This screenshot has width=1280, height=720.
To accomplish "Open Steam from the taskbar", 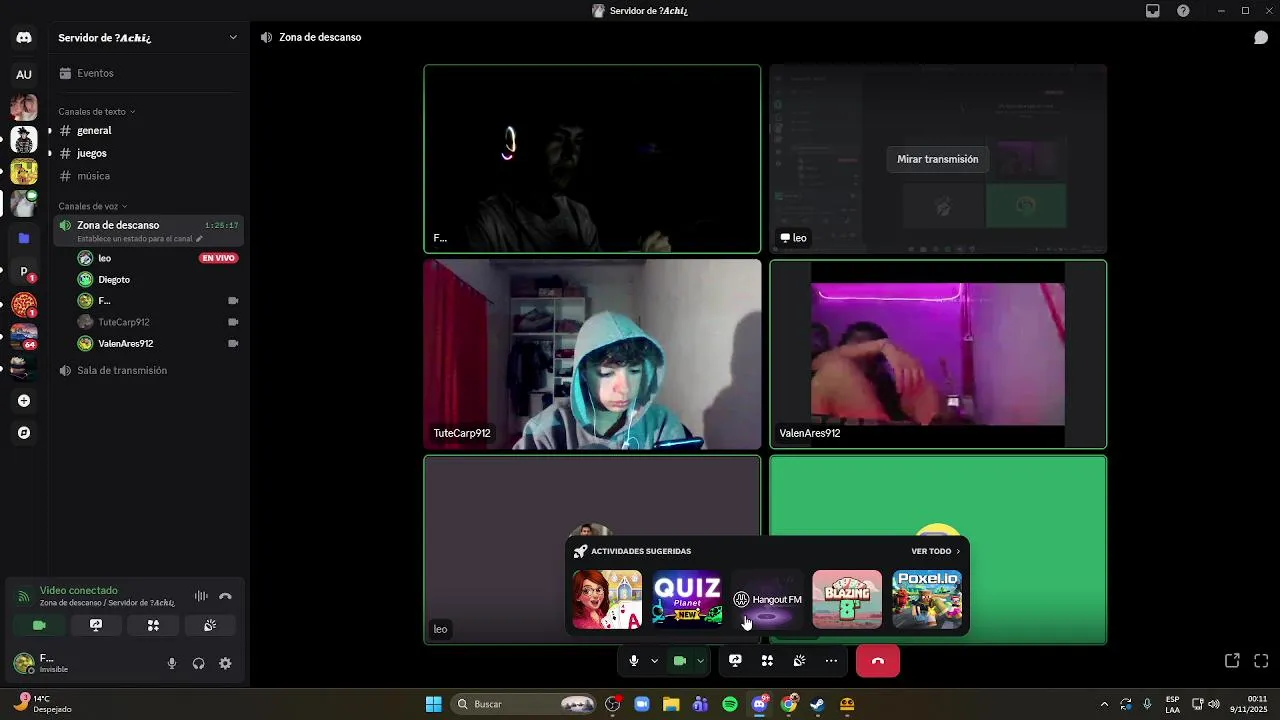I will [x=817, y=704].
